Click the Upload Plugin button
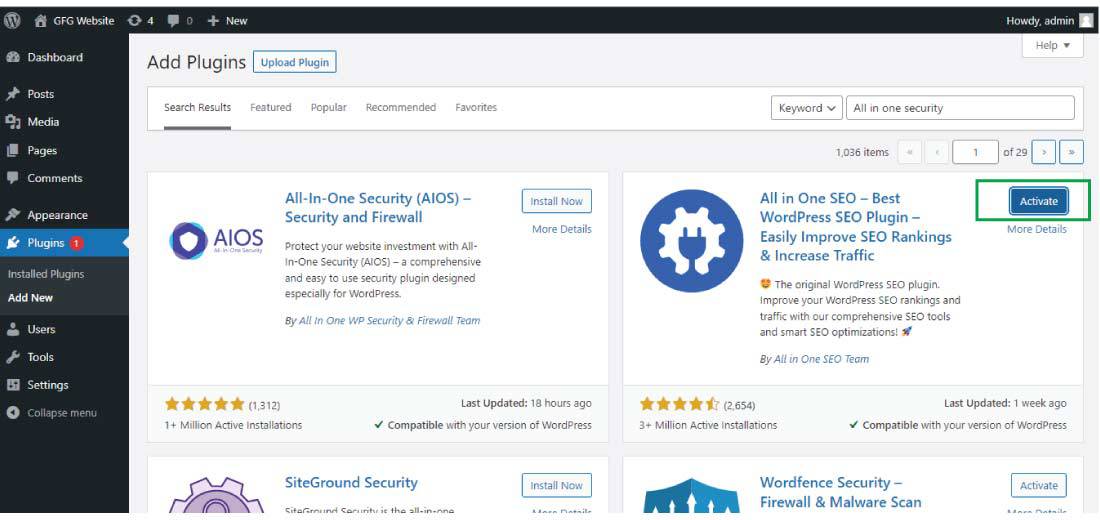Viewport: 1100px width, 520px height. pyautogui.click(x=295, y=62)
